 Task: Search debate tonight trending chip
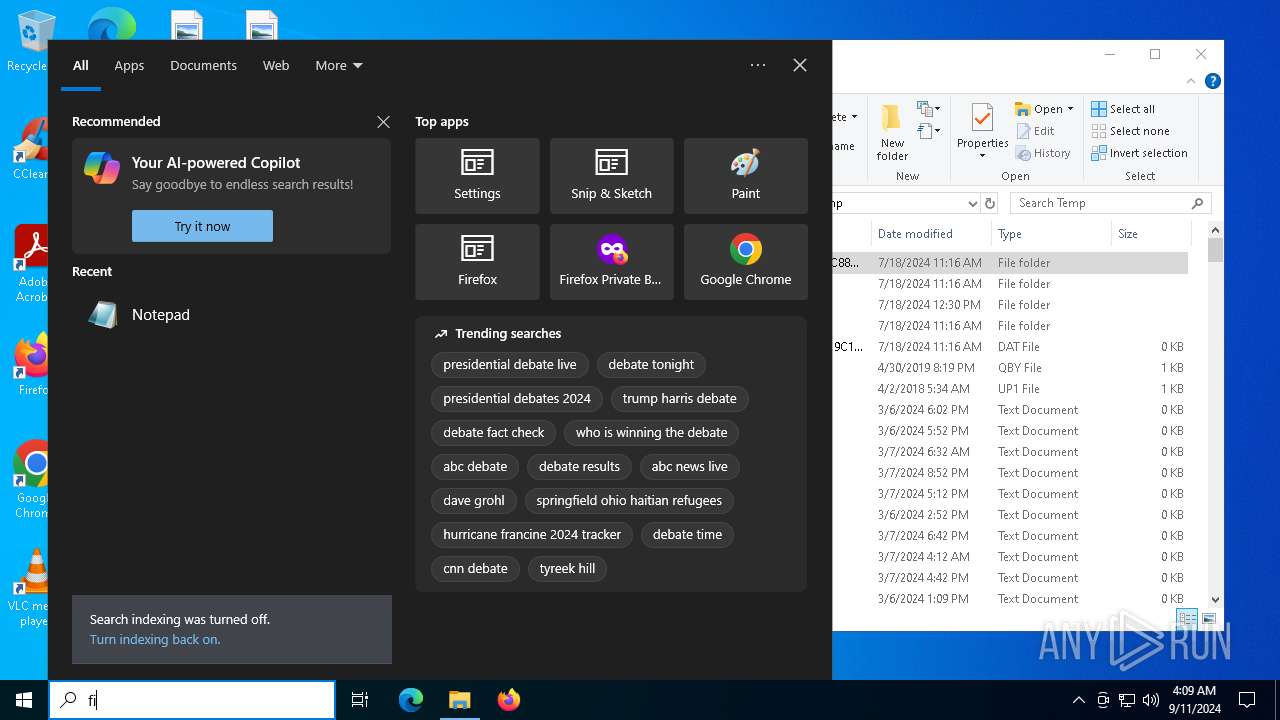pos(651,364)
